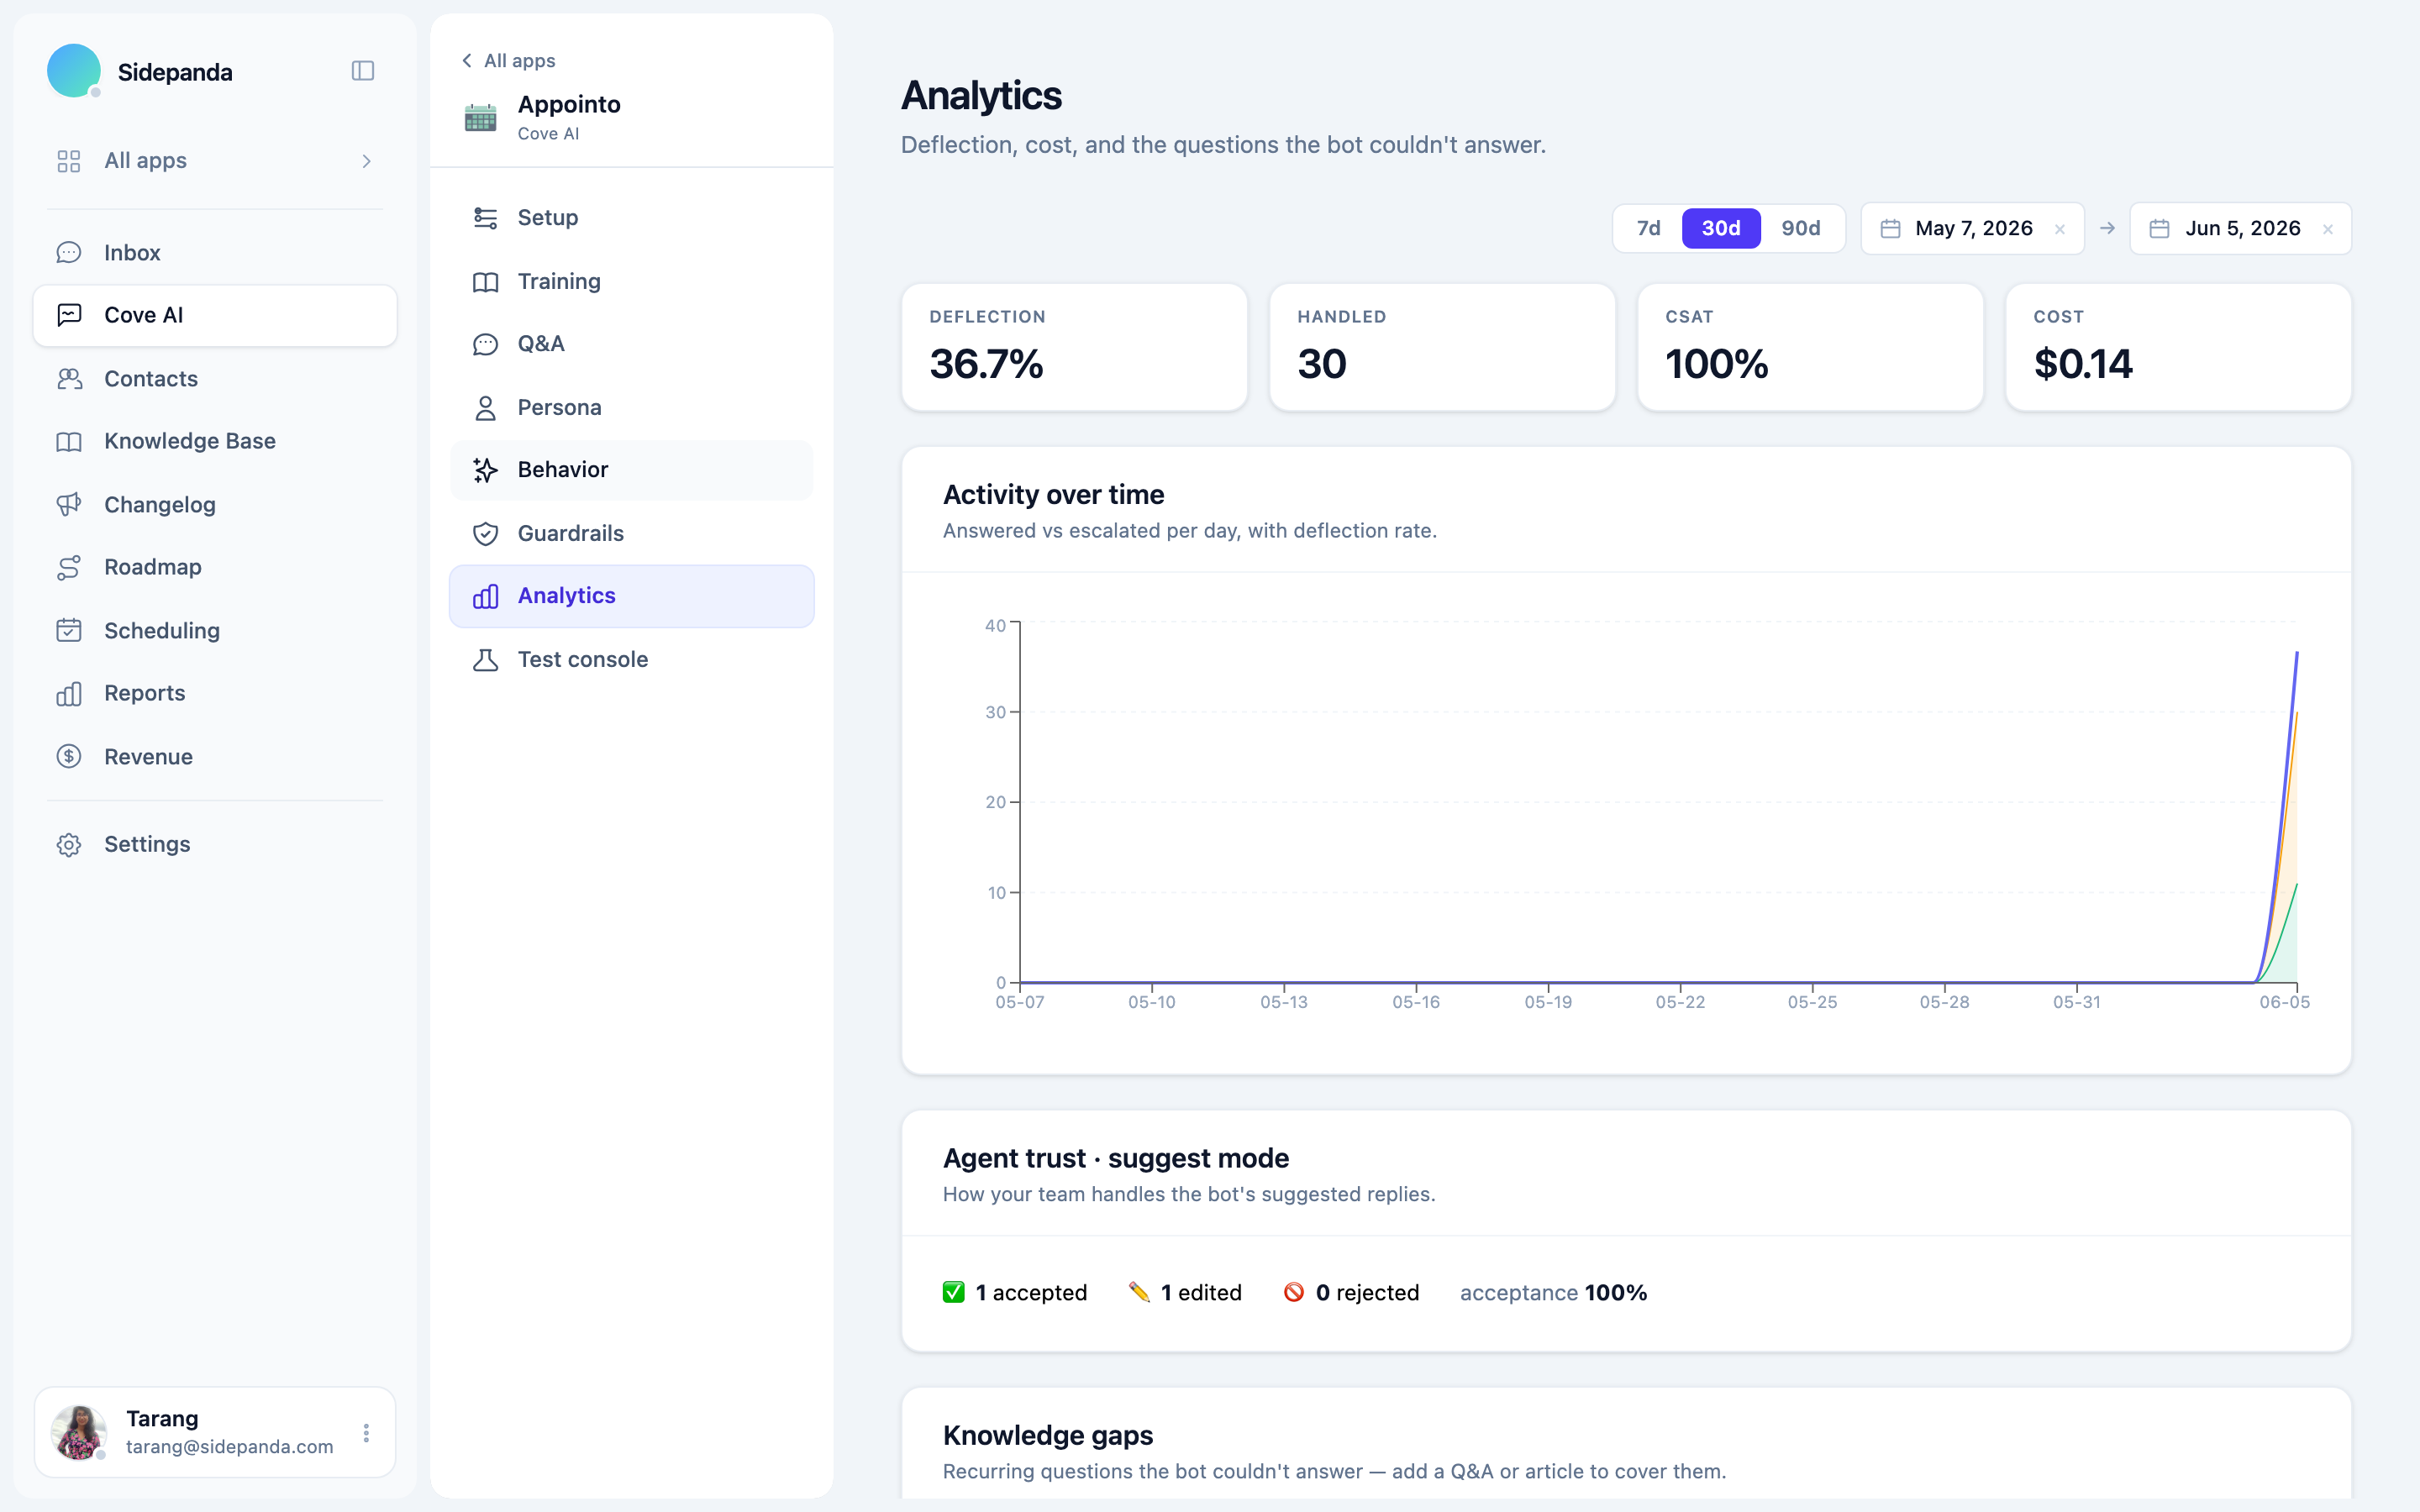
Task: Select Cove AI in the sidebar
Action: [215, 315]
